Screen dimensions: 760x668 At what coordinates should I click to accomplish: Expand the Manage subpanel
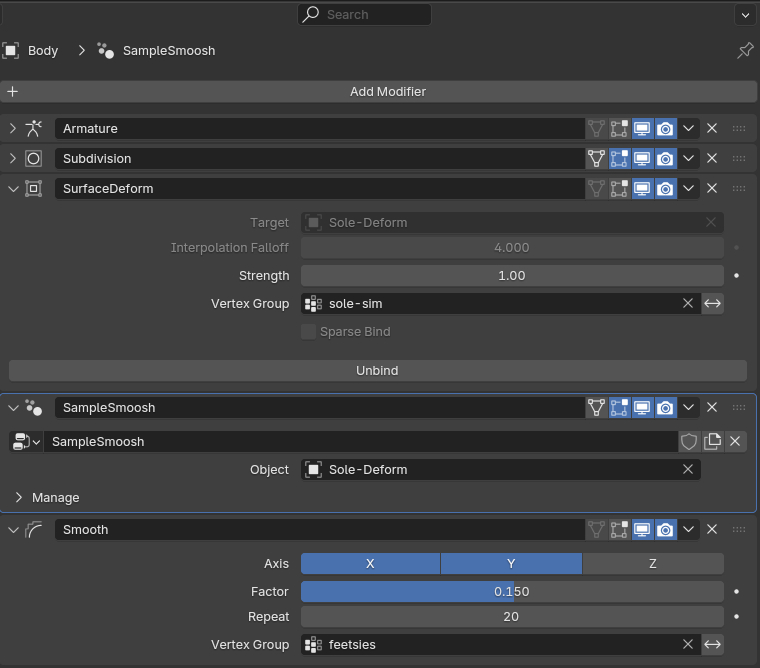tap(18, 497)
